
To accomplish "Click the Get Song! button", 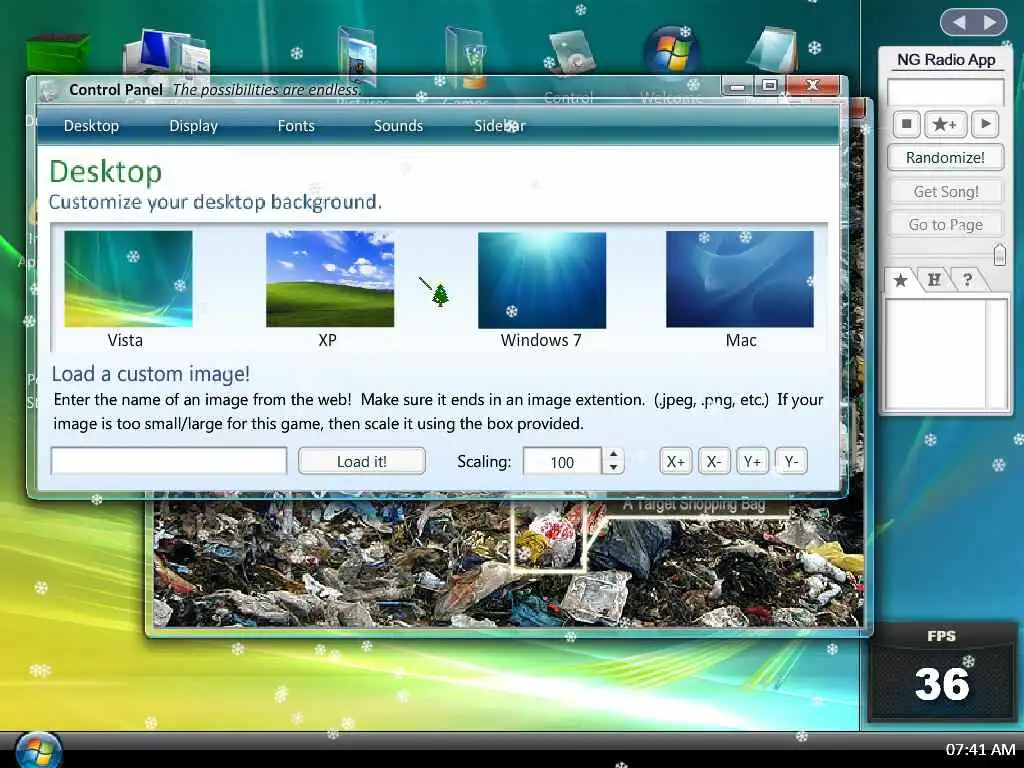I will [x=946, y=192].
